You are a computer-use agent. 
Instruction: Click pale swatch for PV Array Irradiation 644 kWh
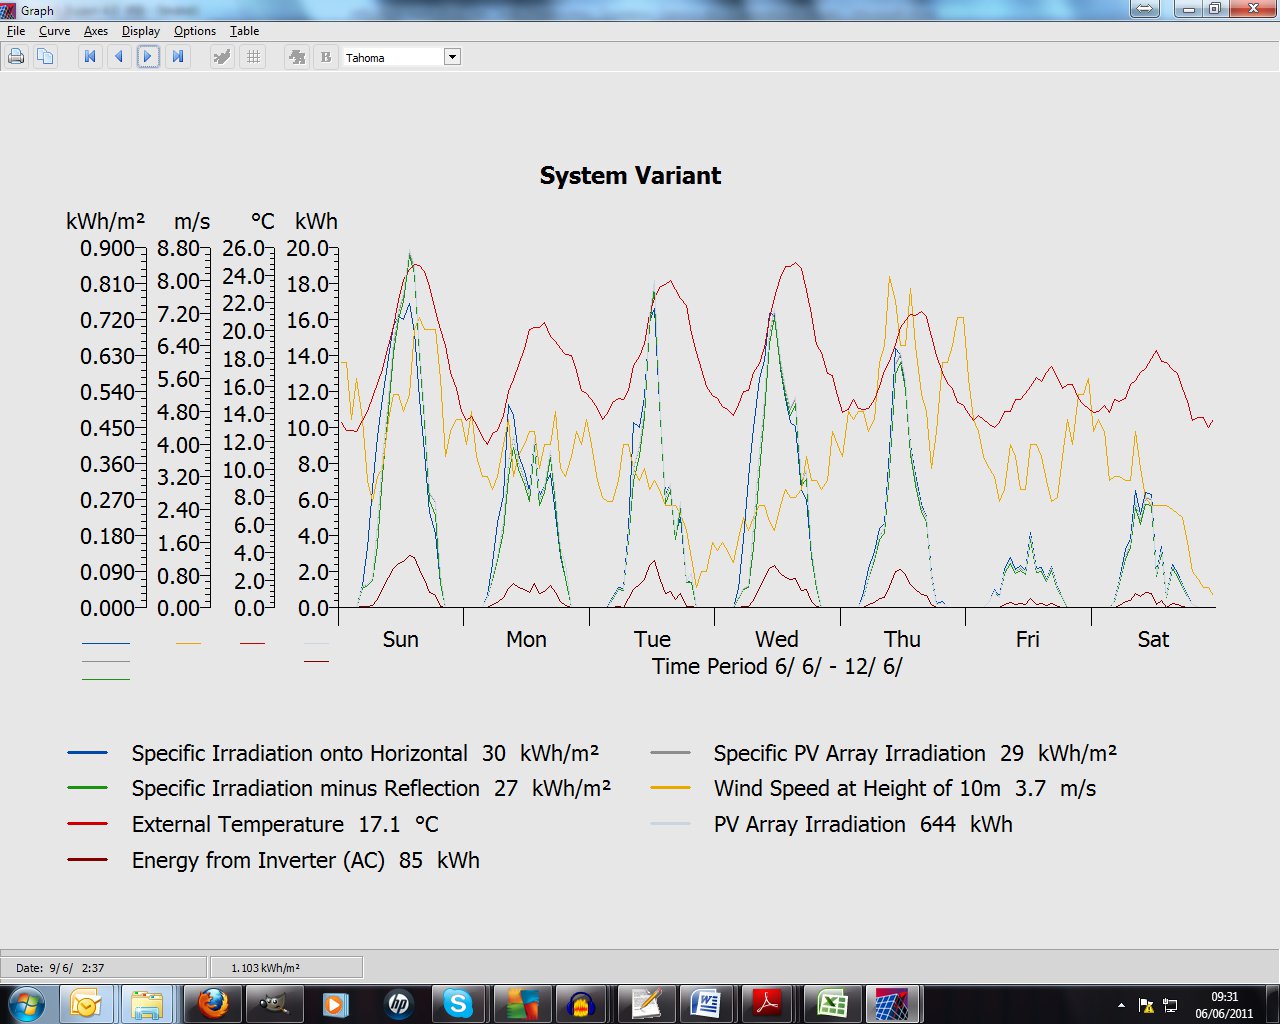click(670, 824)
